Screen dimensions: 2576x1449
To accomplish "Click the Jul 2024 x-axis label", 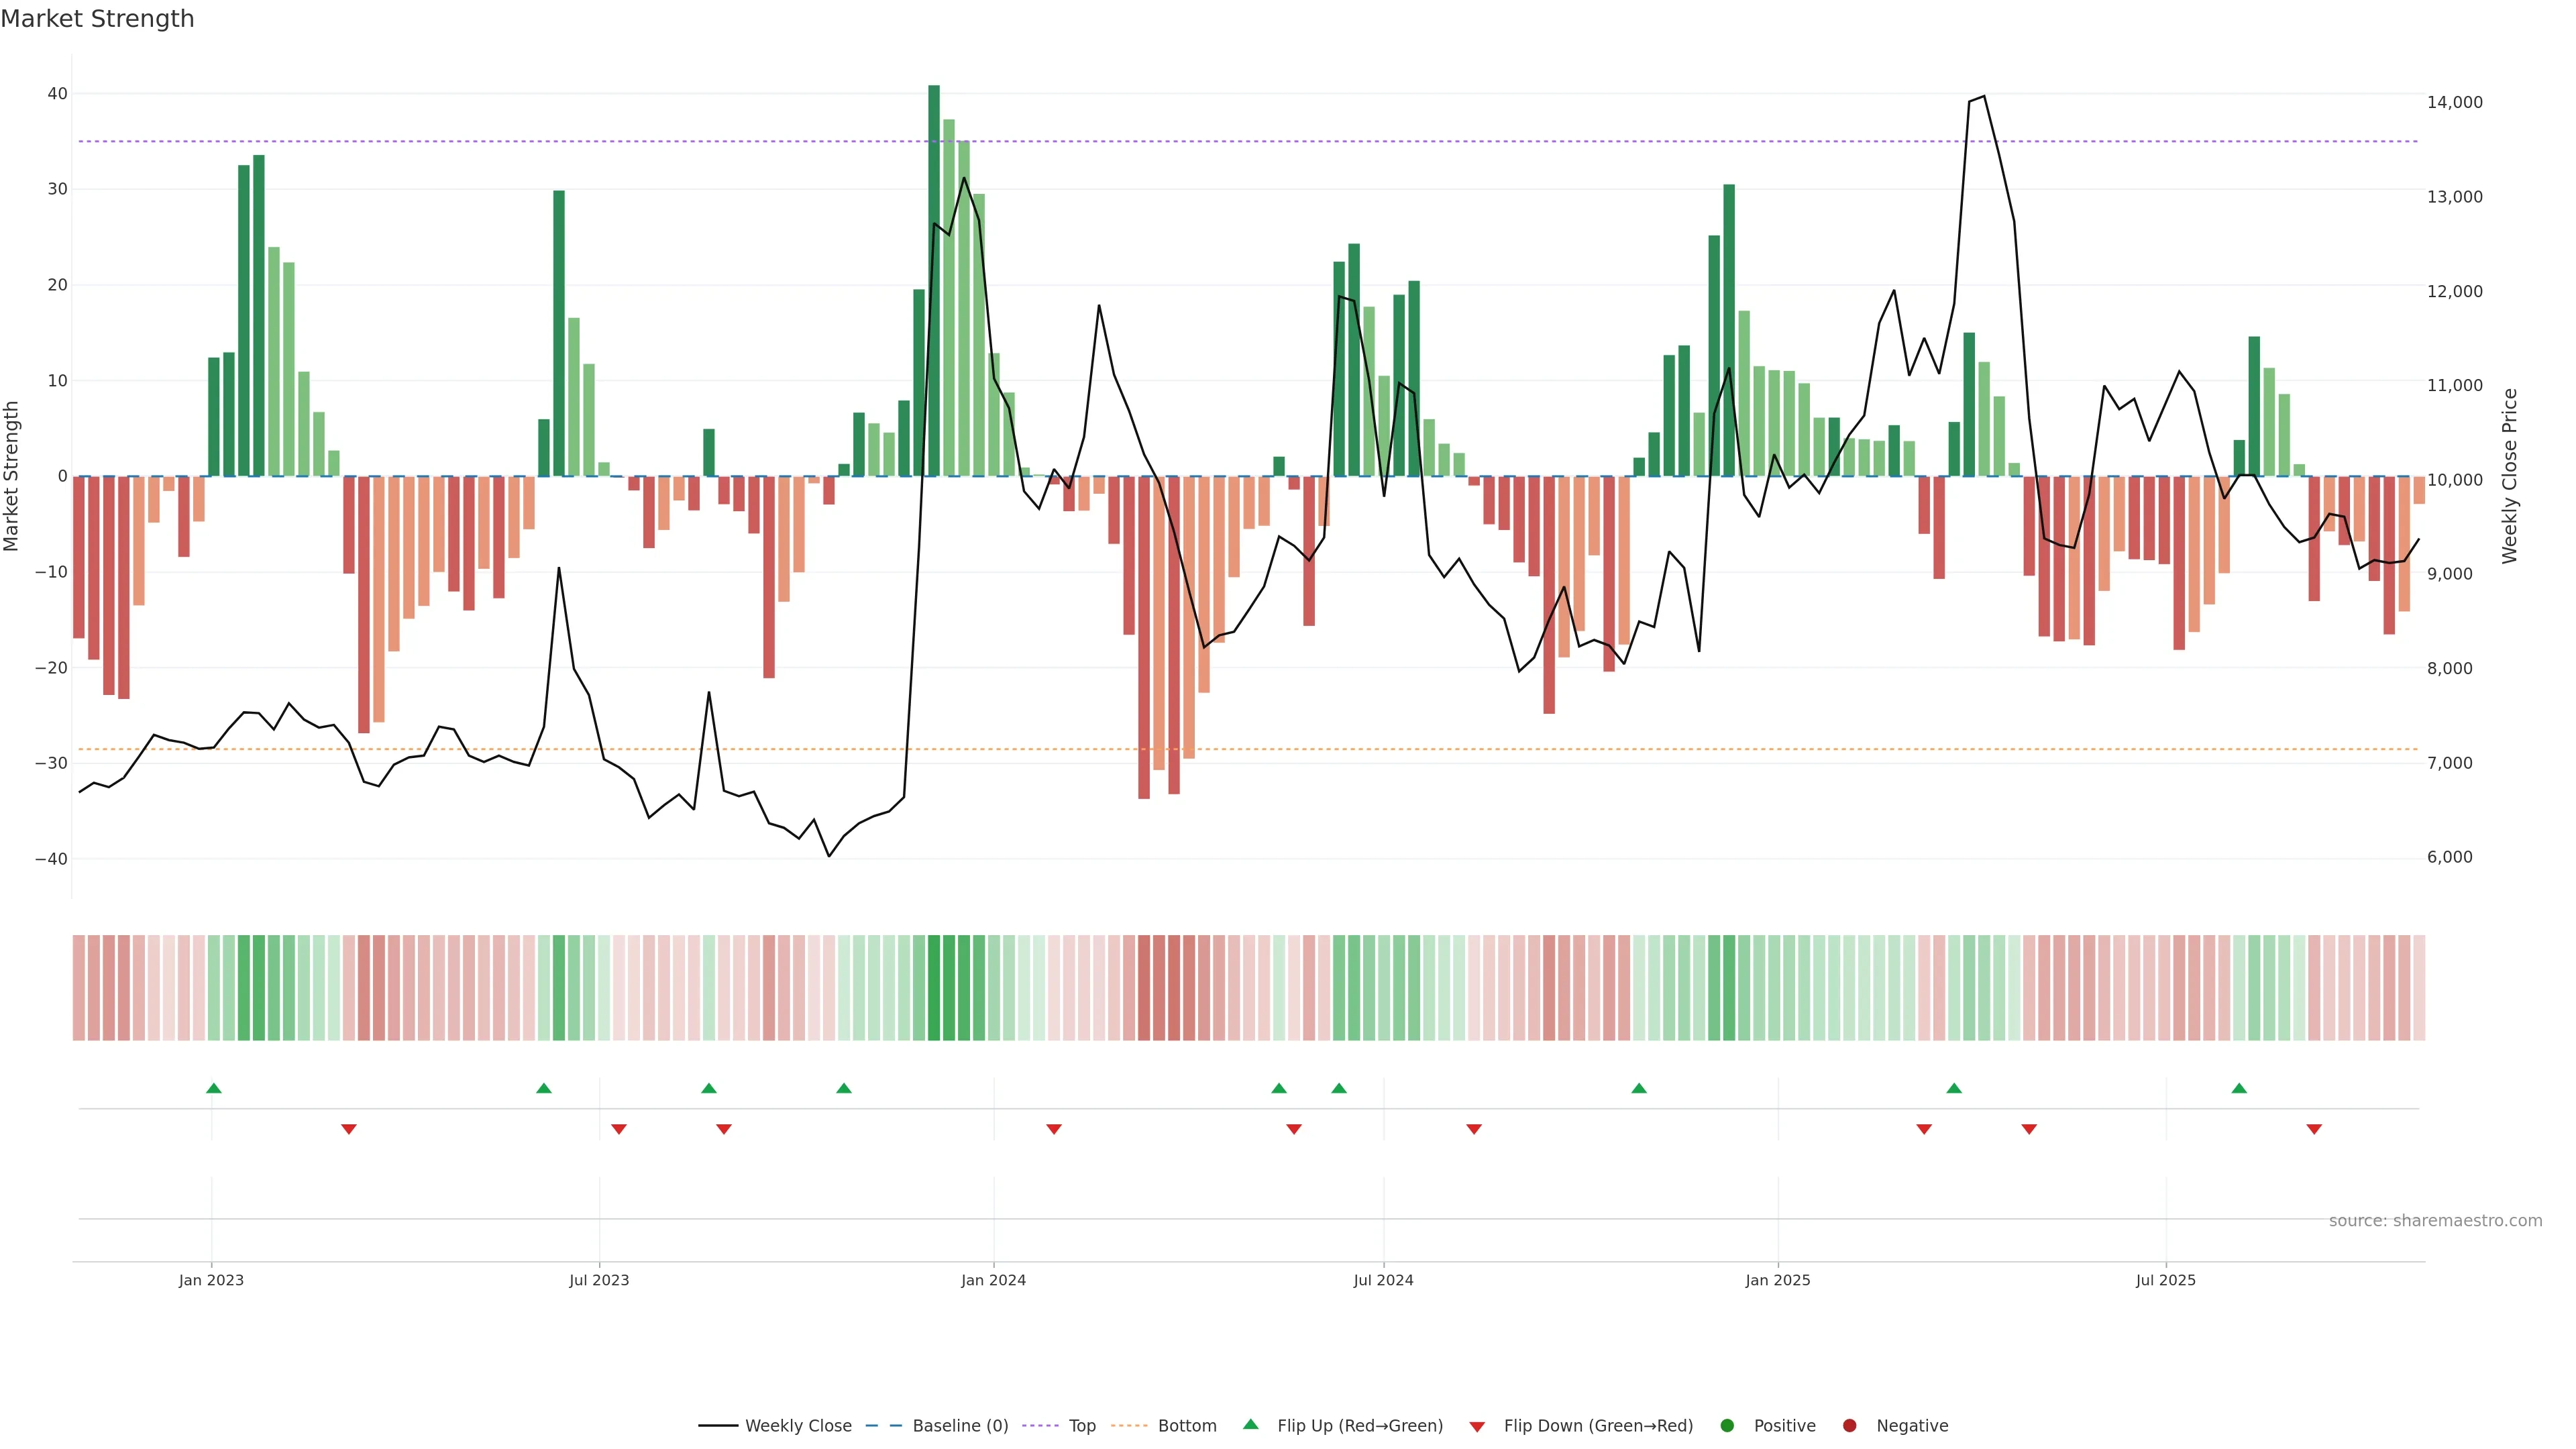I will [x=1383, y=1280].
